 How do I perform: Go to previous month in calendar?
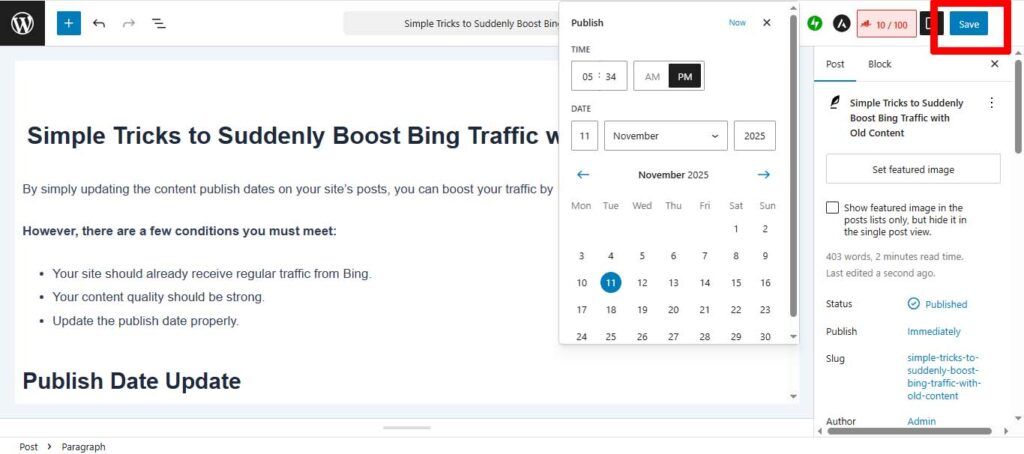click(x=583, y=175)
